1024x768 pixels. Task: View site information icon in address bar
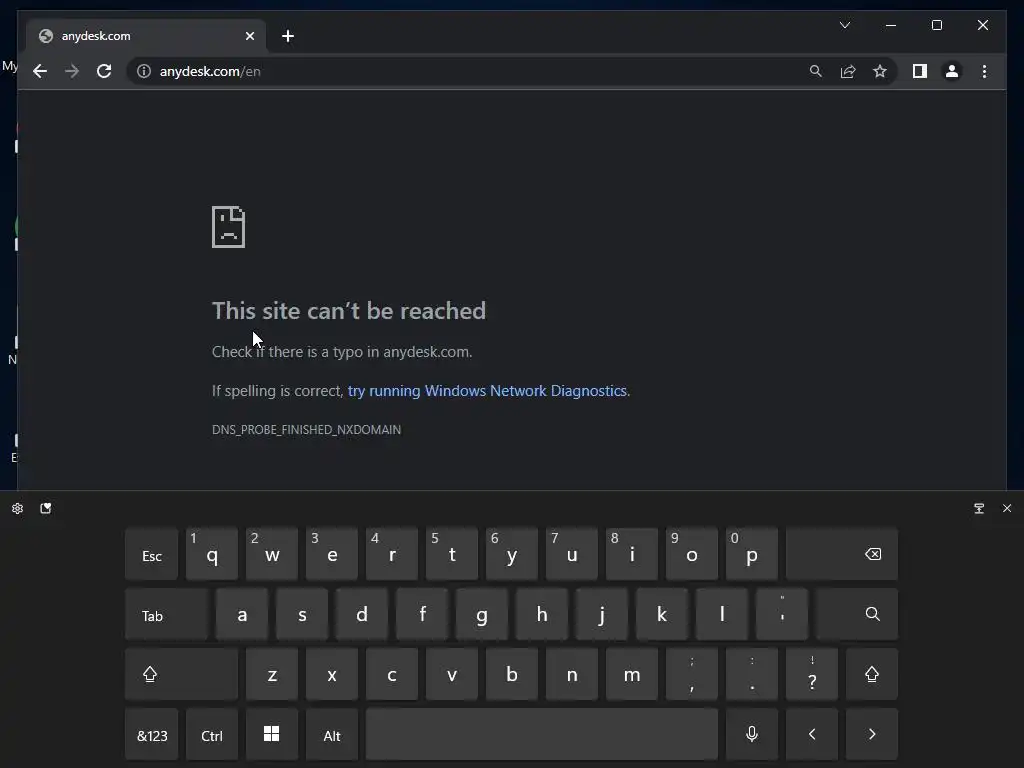pos(144,71)
